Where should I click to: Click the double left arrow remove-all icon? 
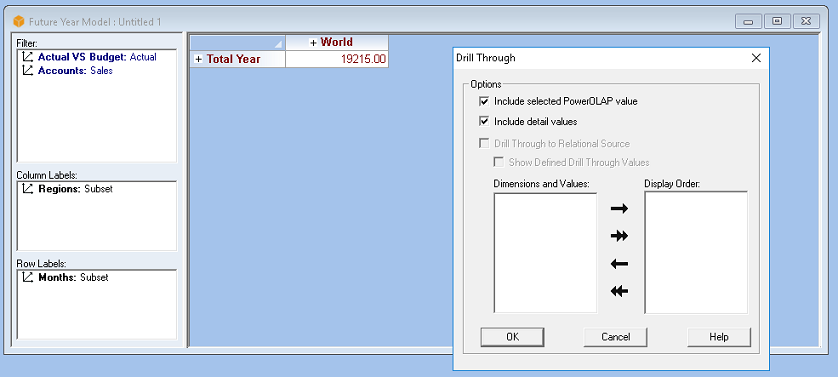tap(619, 291)
